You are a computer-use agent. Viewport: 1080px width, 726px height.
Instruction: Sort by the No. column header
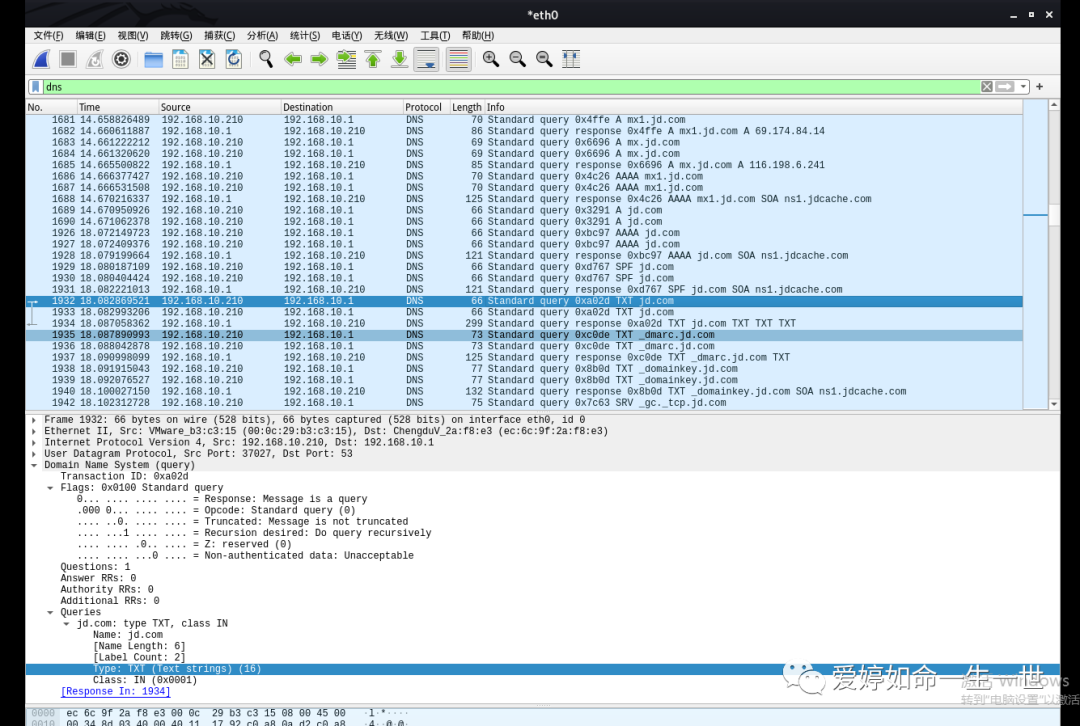[x=51, y=107]
